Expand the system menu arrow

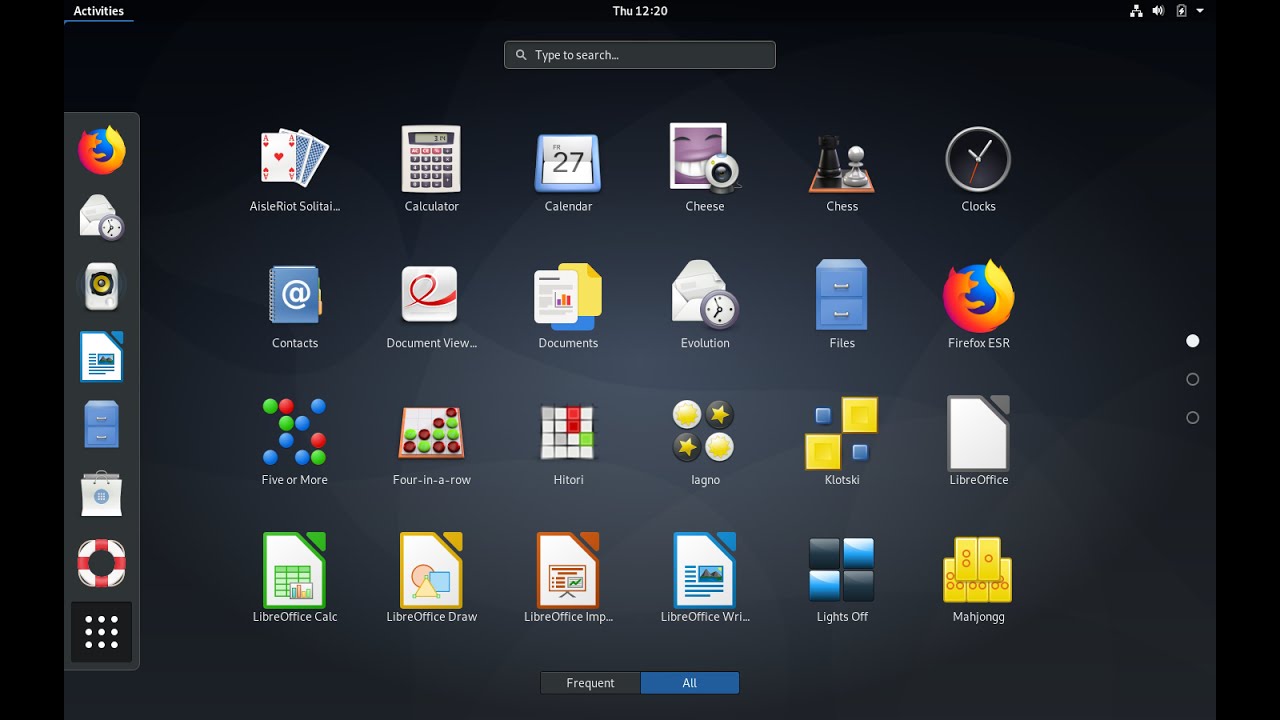tap(1200, 11)
